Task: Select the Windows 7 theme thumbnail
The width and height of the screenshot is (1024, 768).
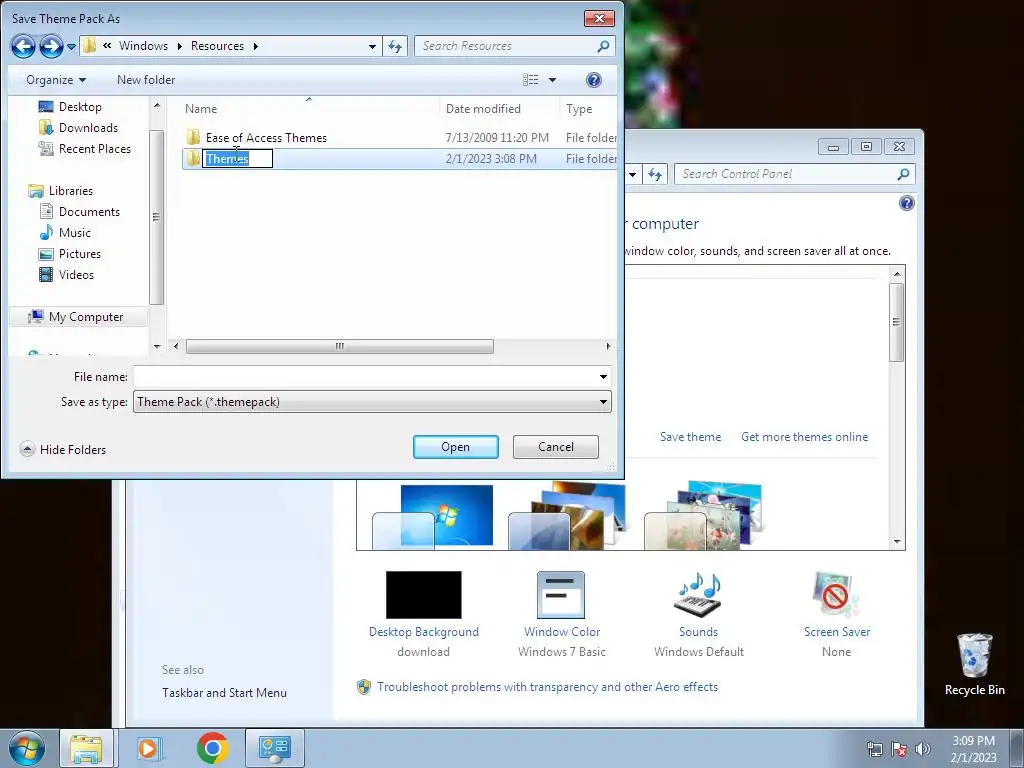Action: point(433,517)
